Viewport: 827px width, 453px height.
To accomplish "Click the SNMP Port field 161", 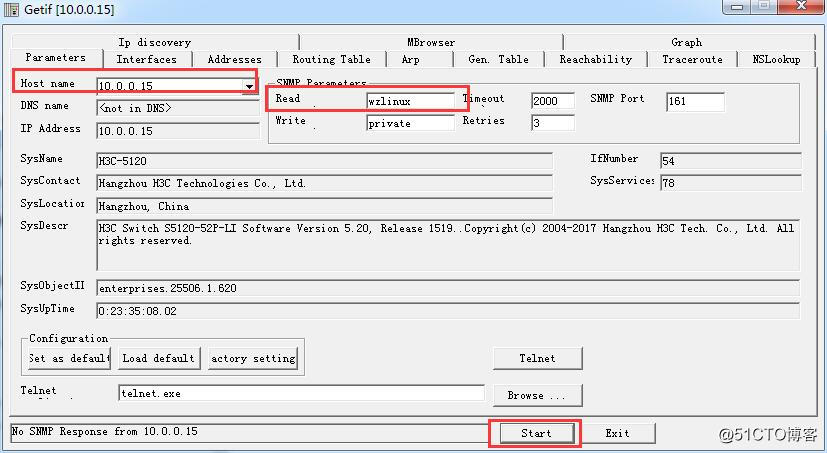I will pyautogui.click(x=695, y=101).
